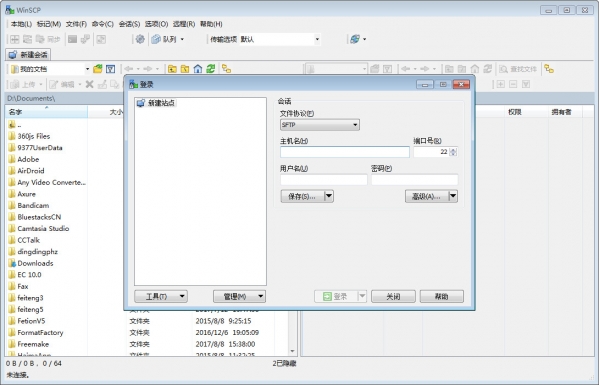This screenshot has width=599, height=385.
Task: Click the remote panel plus select icon
Action: tap(500, 84)
